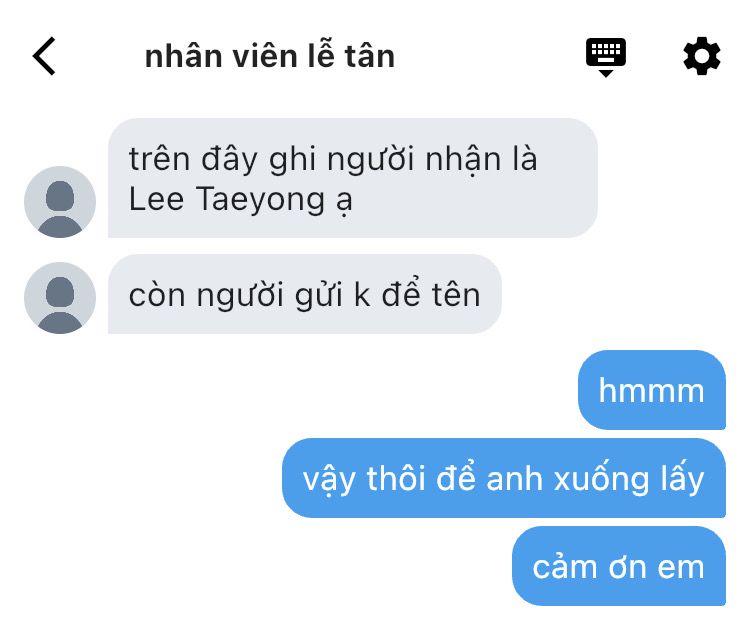Tap the 'nhân viên lễ tân' chat title

point(270,56)
